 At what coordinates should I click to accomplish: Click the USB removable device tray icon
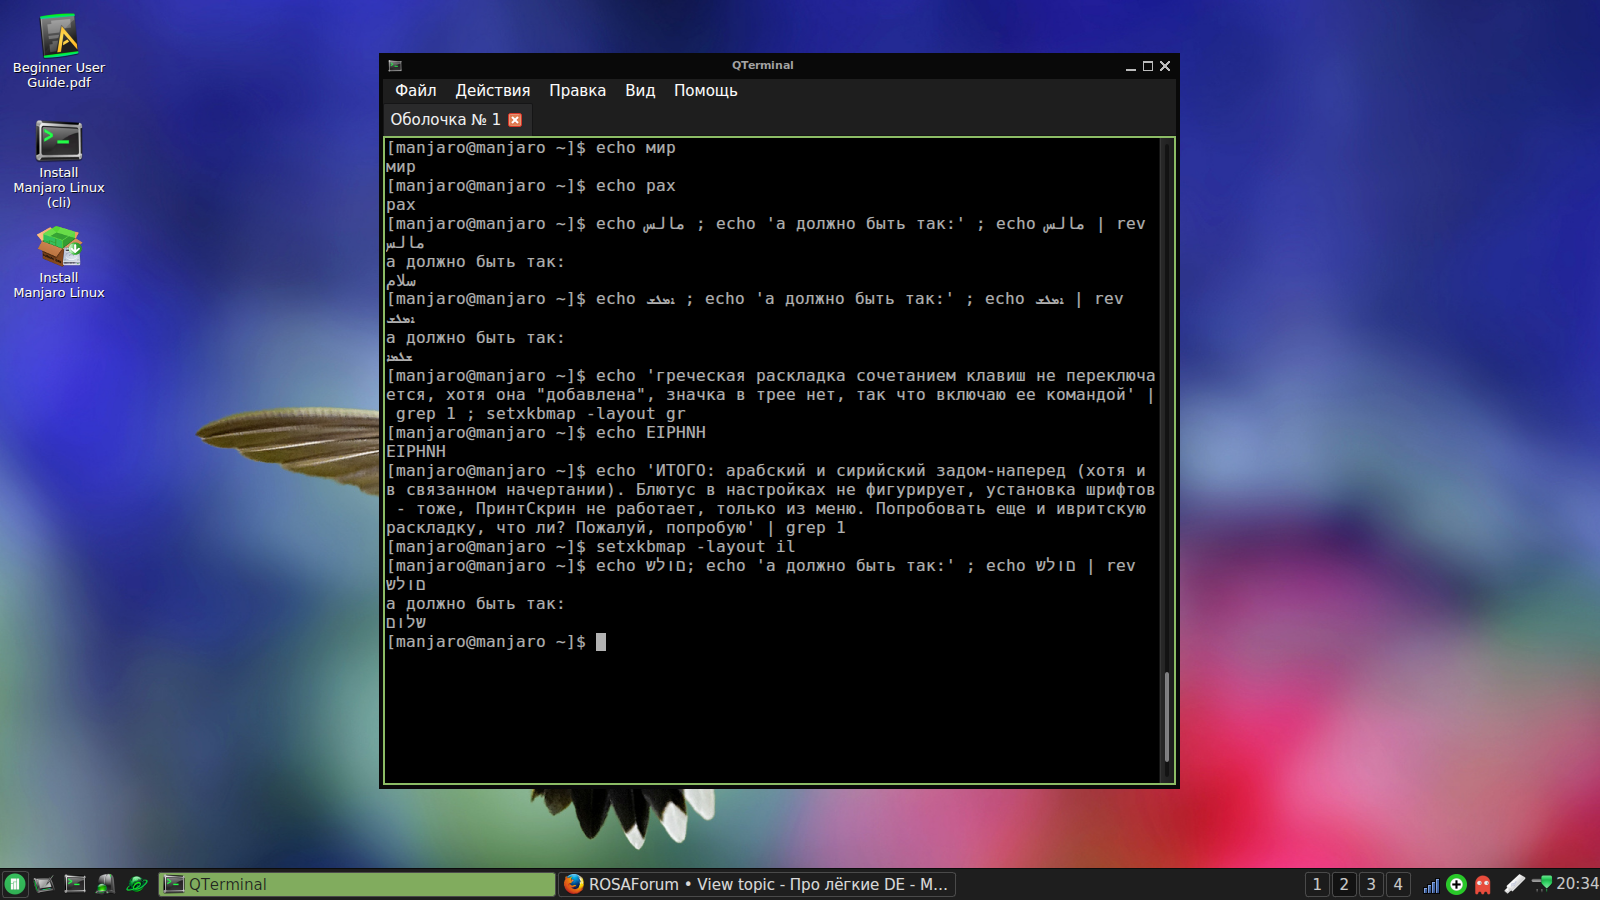point(1514,884)
